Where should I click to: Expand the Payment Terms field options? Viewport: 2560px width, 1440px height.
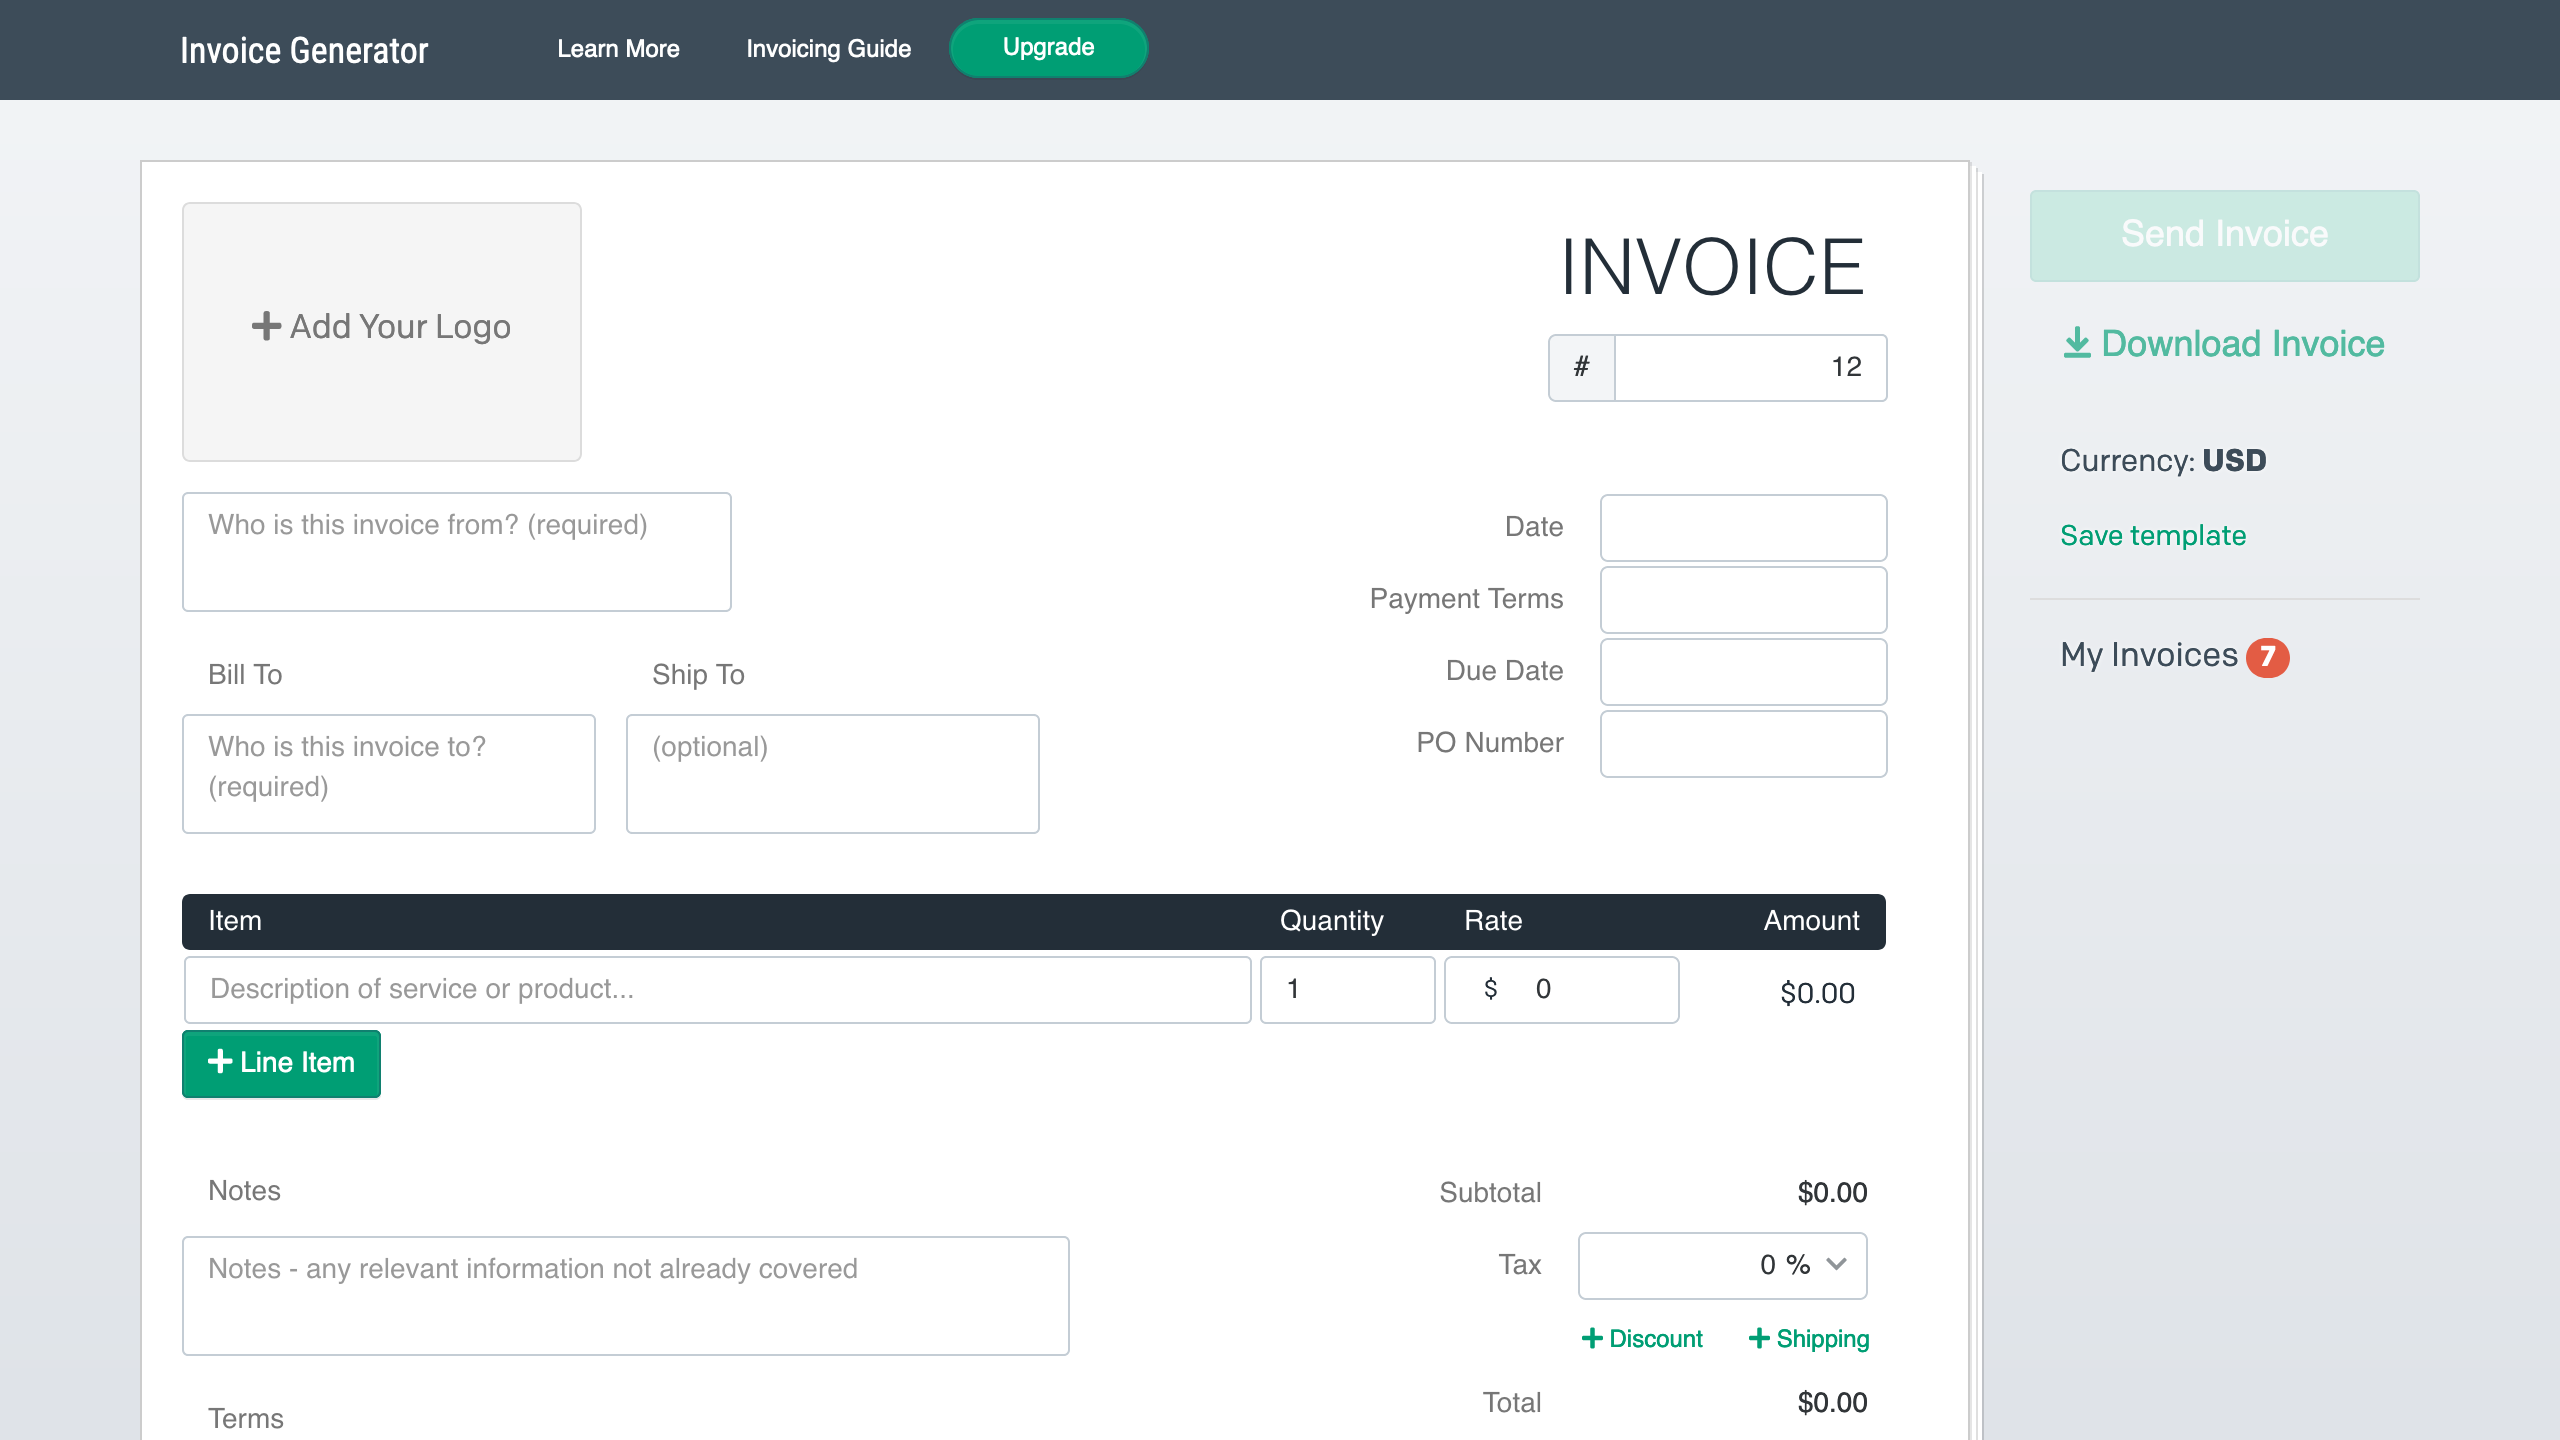pyautogui.click(x=1743, y=599)
